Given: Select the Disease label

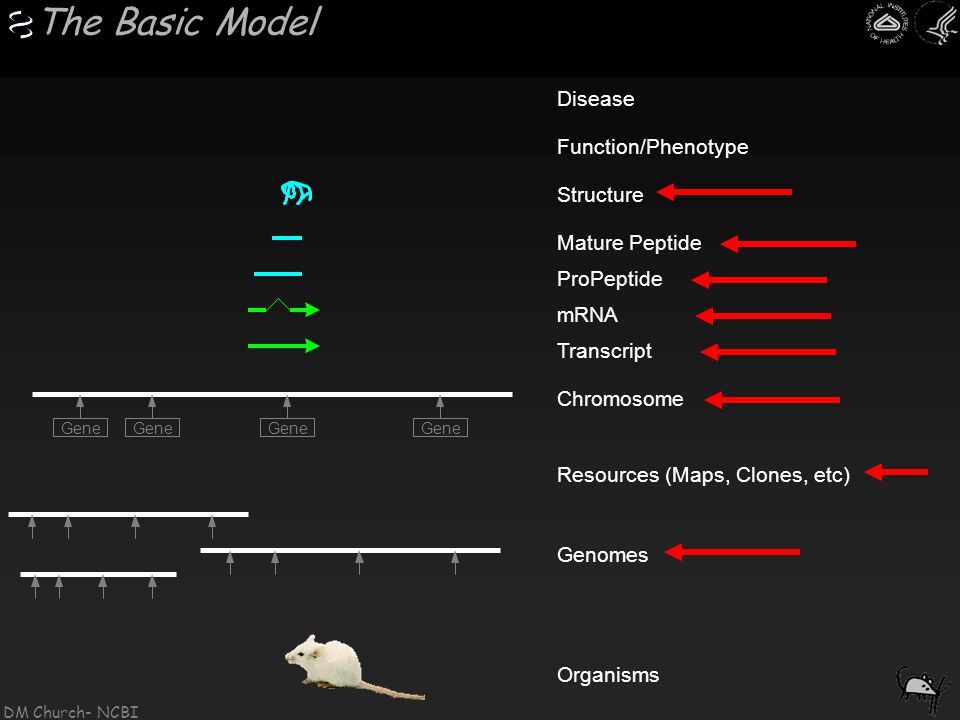Looking at the screenshot, I should pos(595,99).
